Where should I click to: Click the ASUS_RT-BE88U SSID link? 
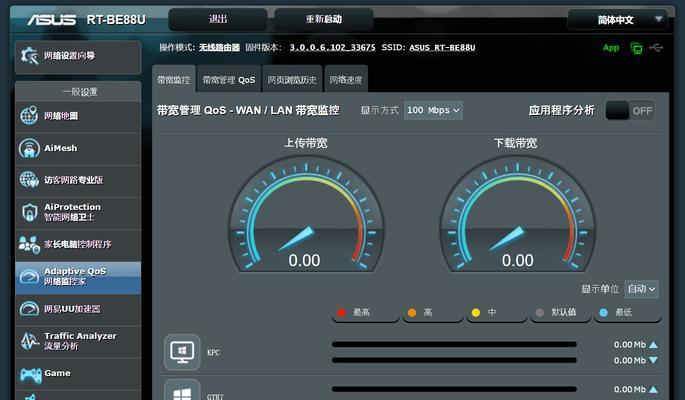(442, 48)
